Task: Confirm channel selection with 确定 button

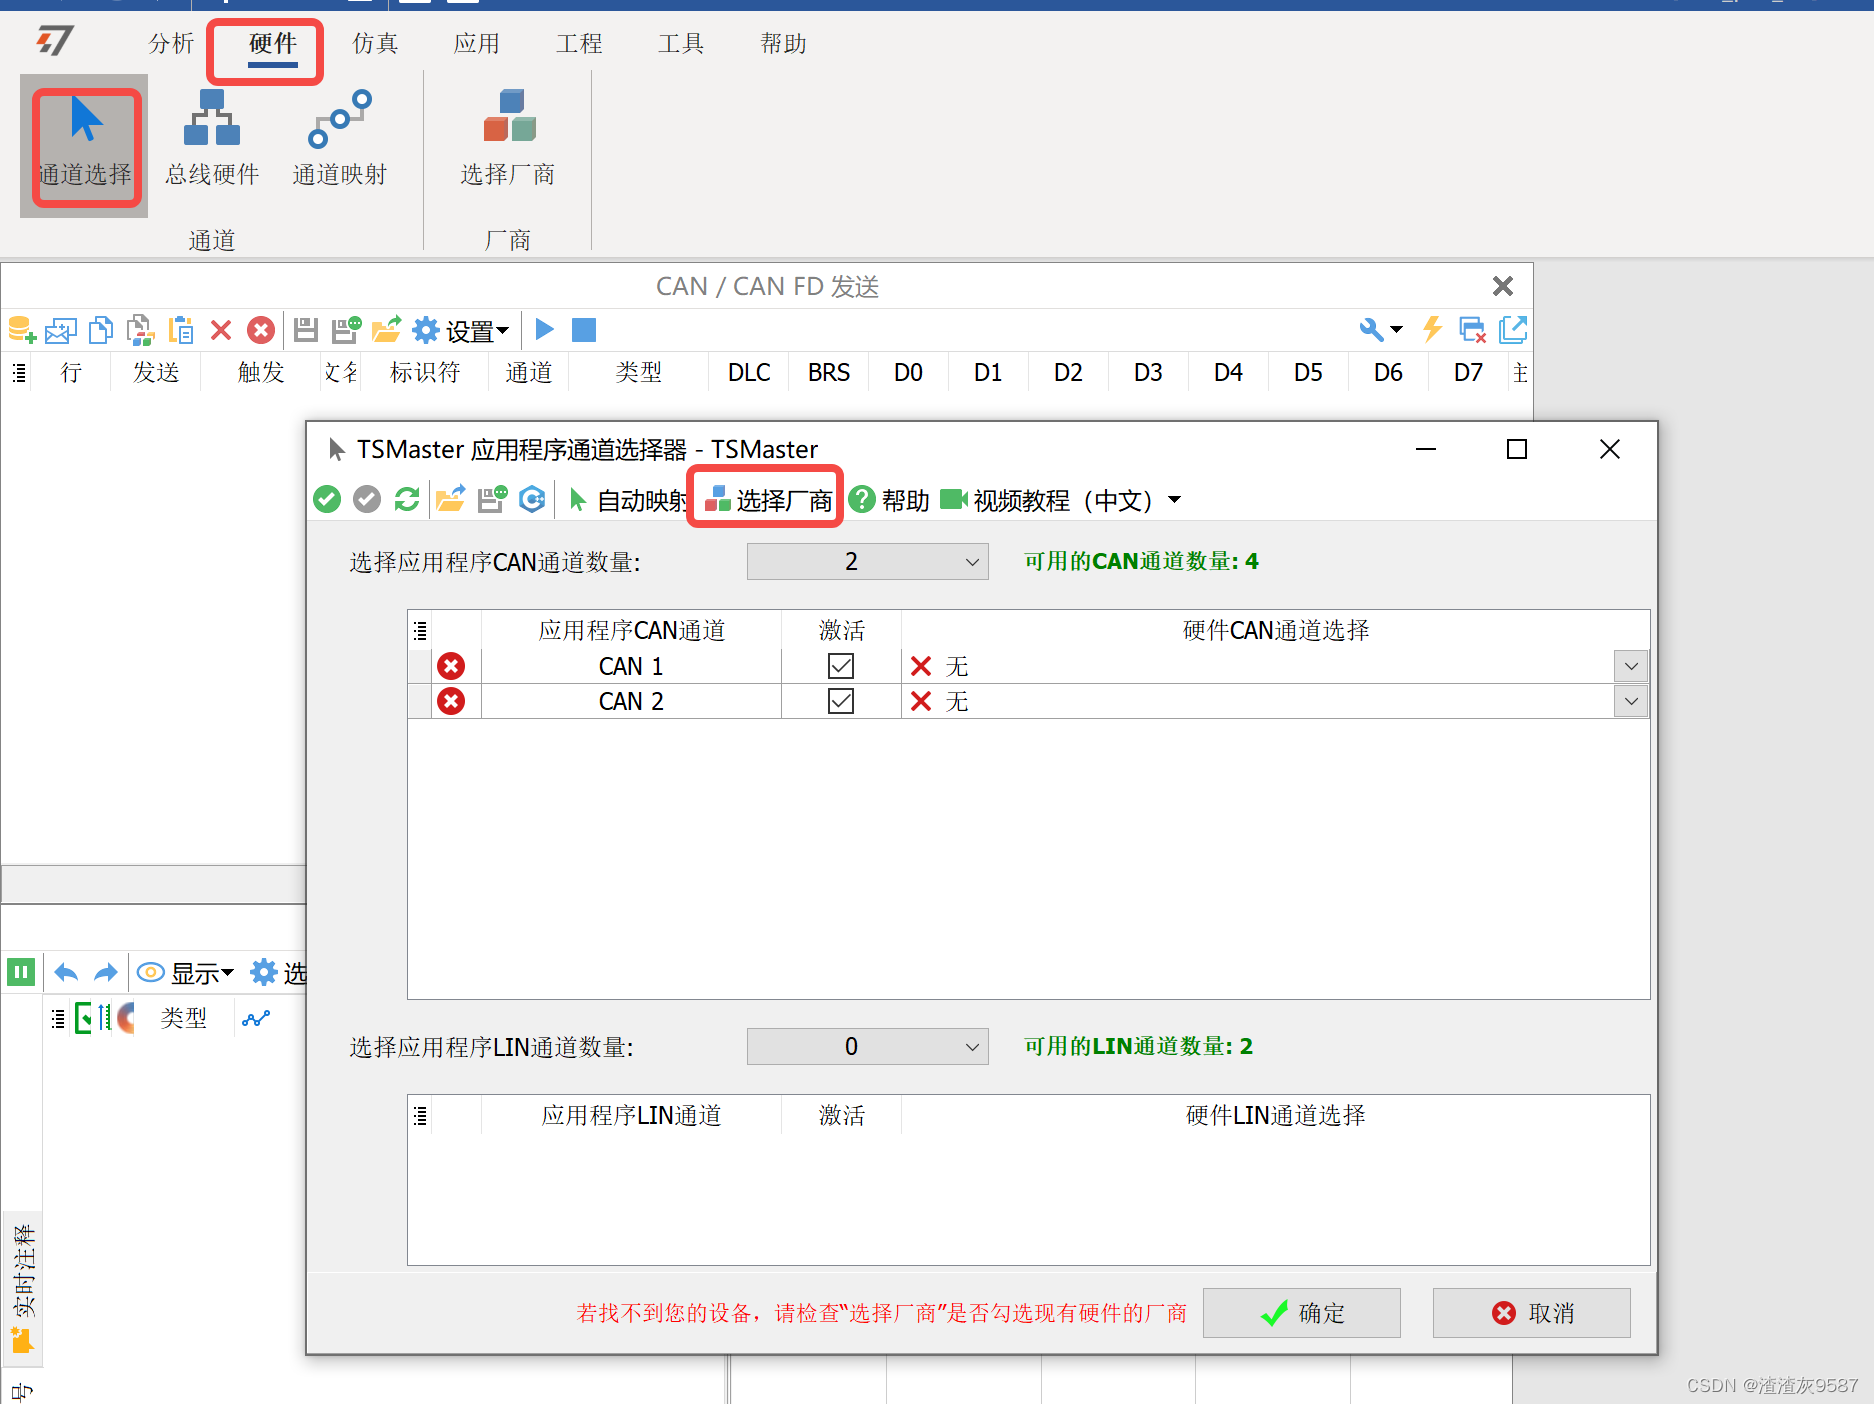Action: coord(1301,1312)
